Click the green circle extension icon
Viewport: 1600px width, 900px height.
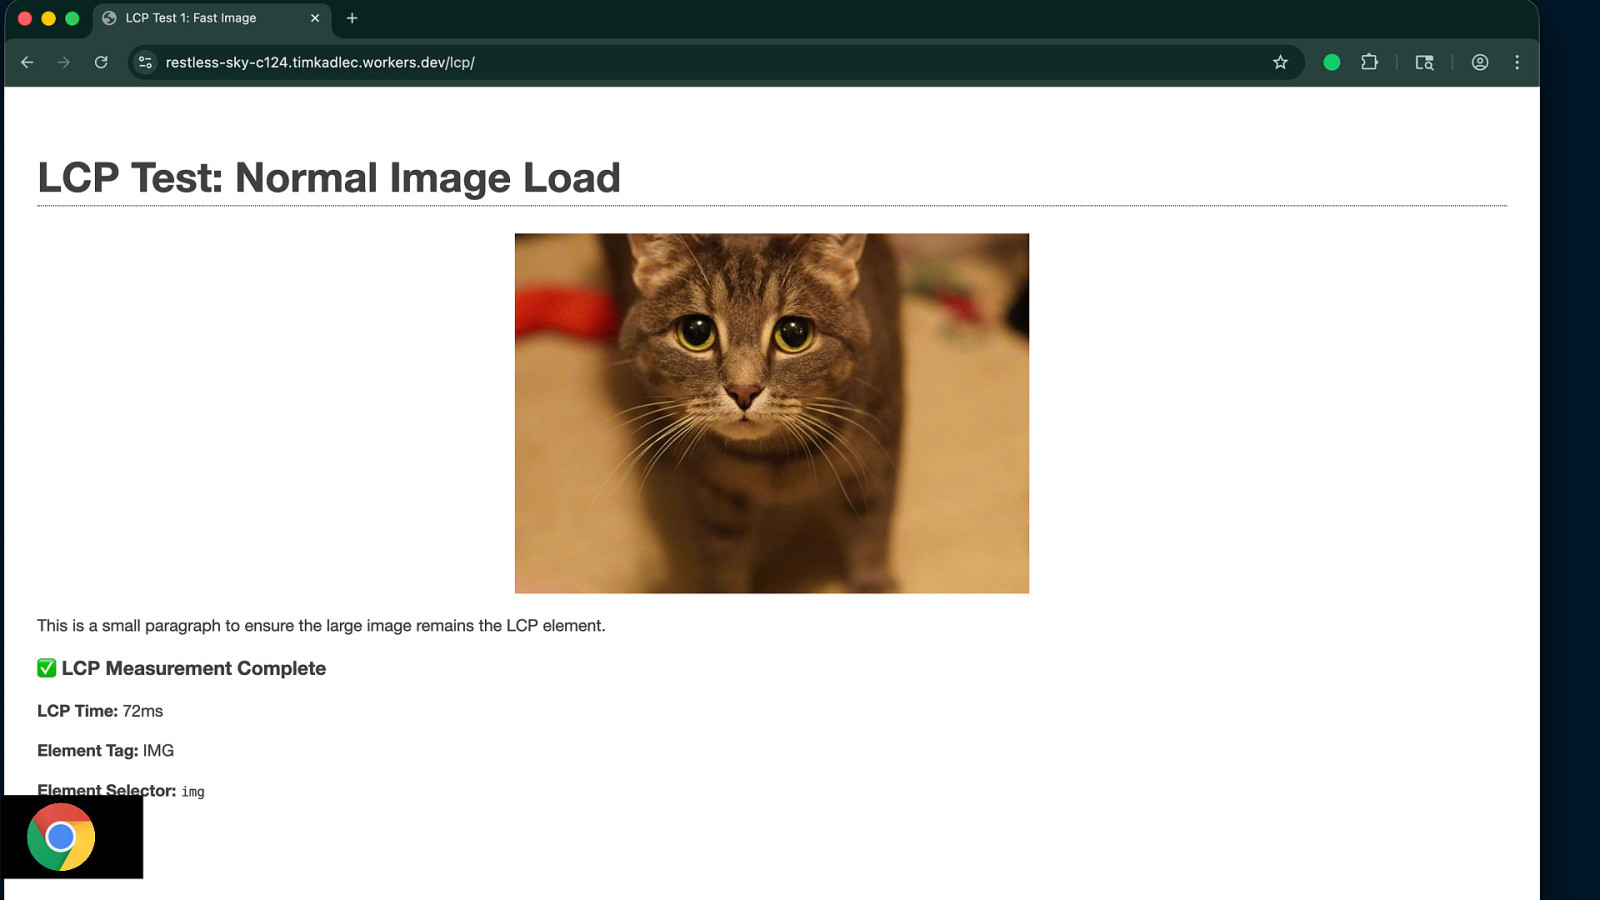click(1331, 62)
